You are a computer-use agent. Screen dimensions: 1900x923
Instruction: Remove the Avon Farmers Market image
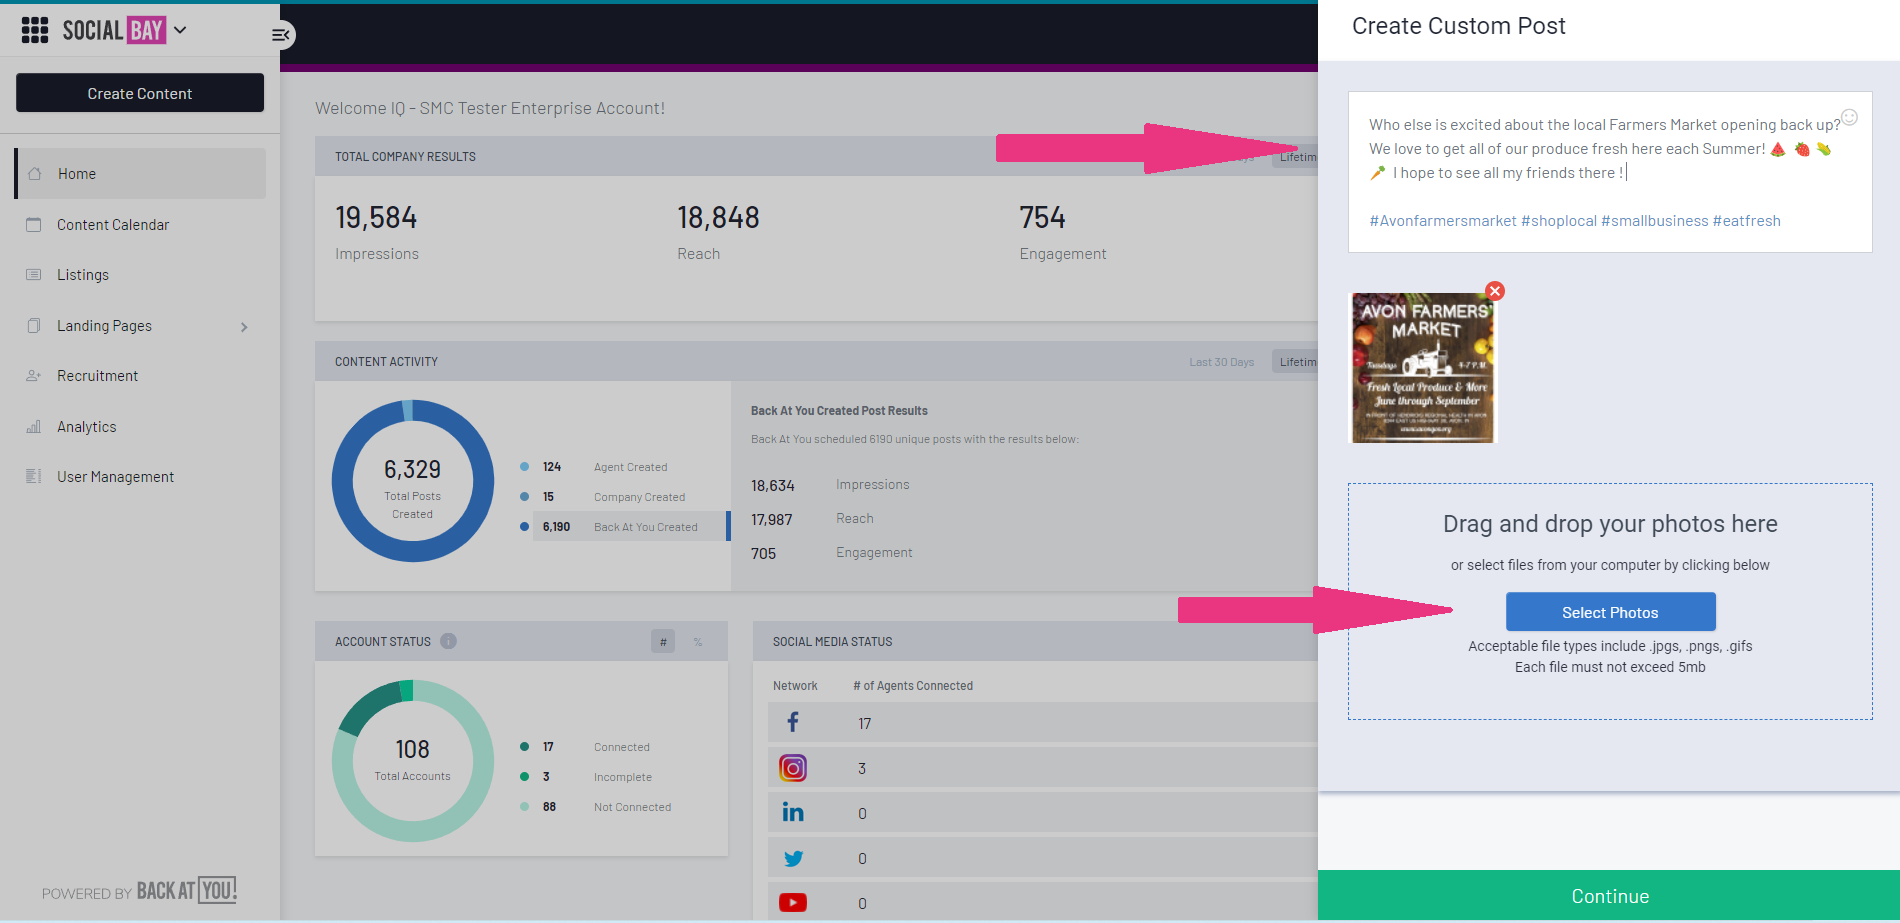pyautogui.click(x=1495, y=291)
